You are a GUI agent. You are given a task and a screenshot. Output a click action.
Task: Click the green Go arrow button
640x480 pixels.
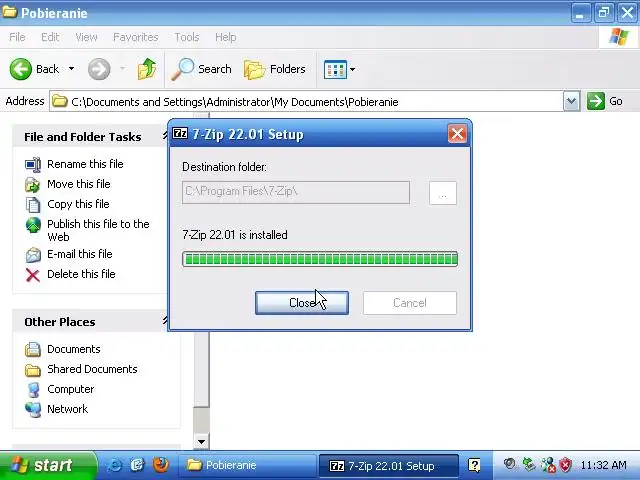point(596,101)
